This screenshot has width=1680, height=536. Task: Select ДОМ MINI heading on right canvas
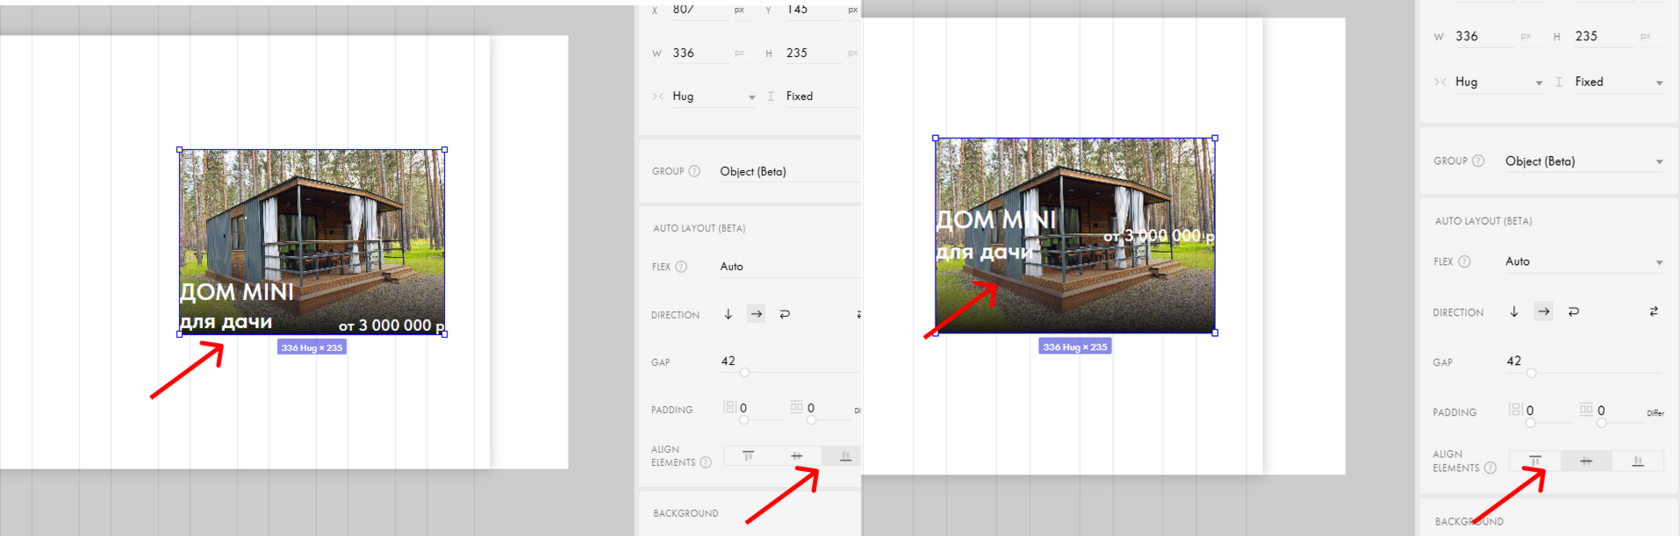996,220
